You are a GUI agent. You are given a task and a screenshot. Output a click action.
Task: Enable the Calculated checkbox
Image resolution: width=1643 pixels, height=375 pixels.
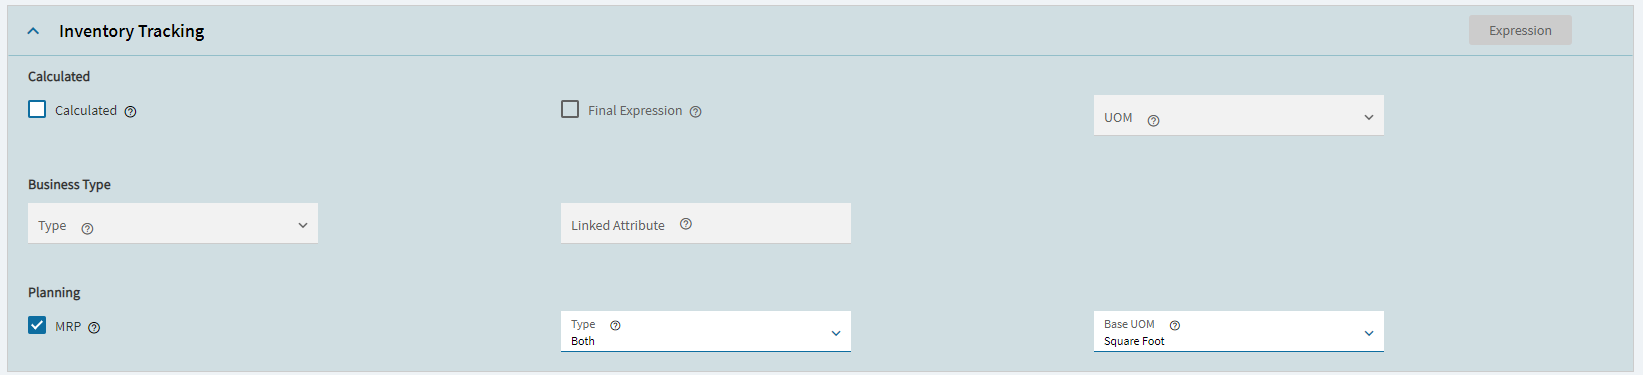(x=37, y=109)
